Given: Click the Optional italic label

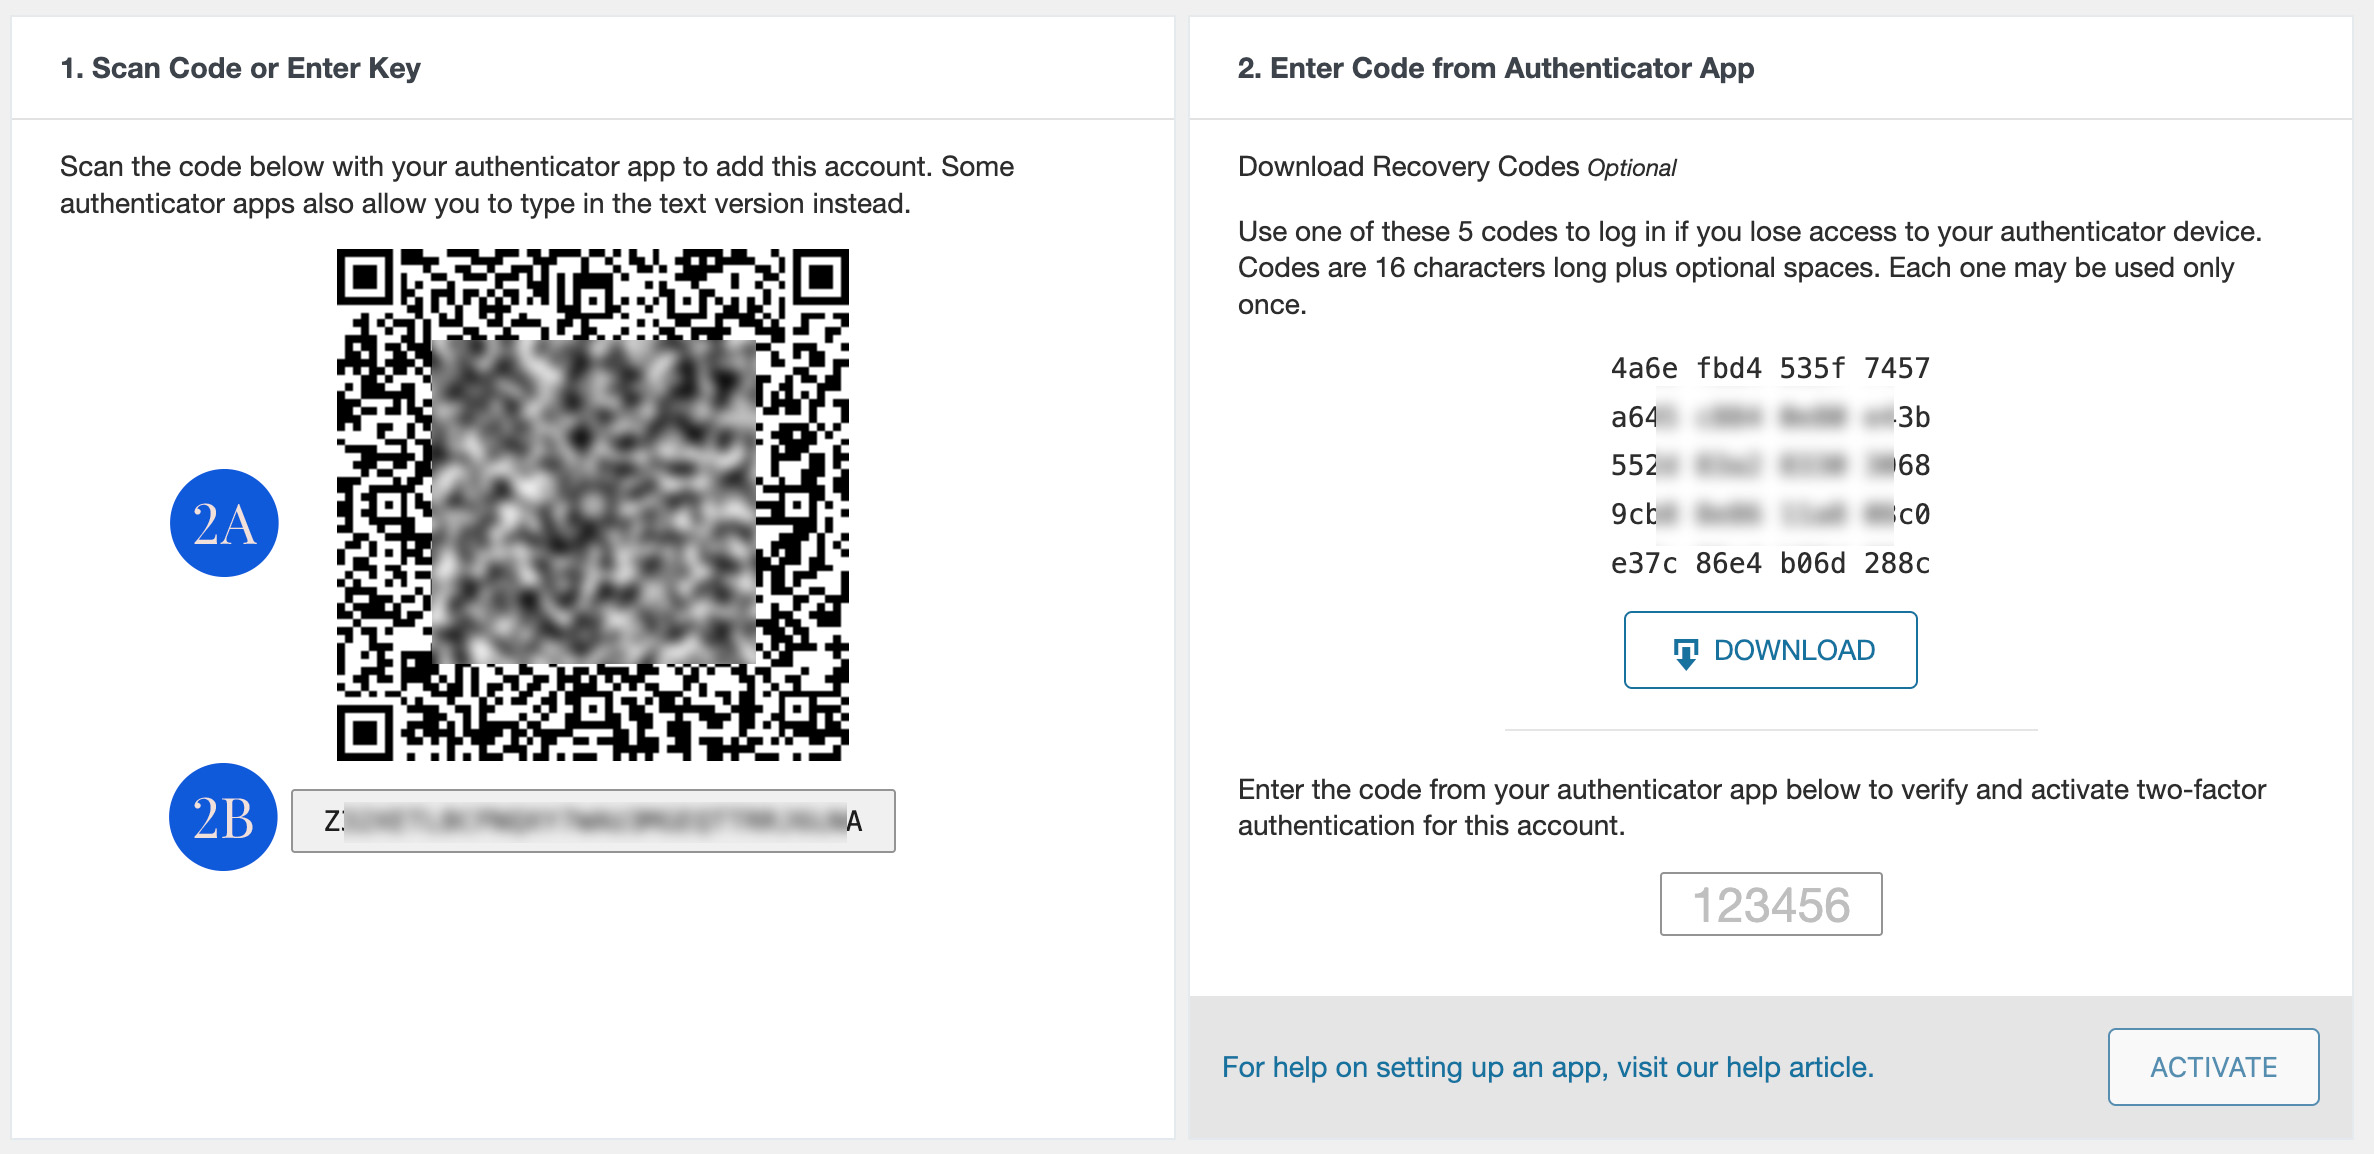Looking at the screenshot, I should click(1632, 168).
